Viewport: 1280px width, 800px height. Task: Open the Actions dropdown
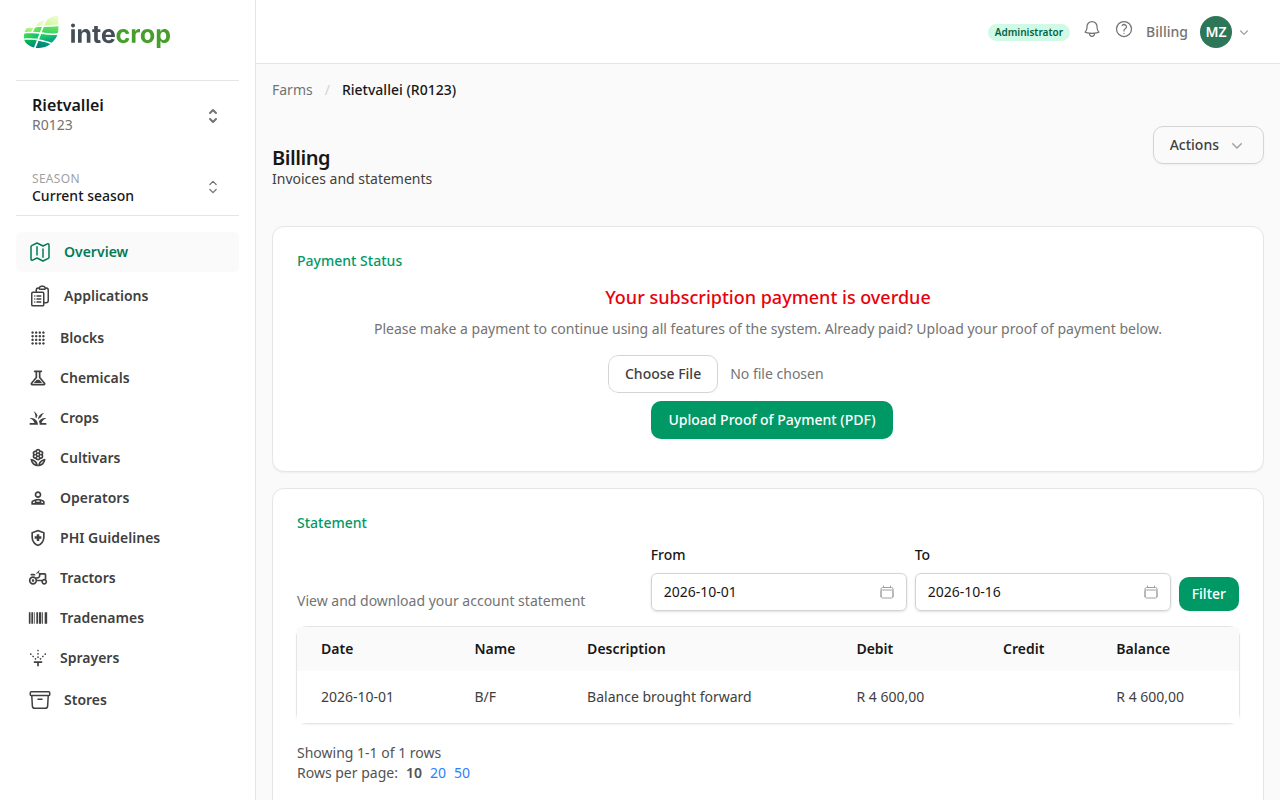(x=1208, y=145)
